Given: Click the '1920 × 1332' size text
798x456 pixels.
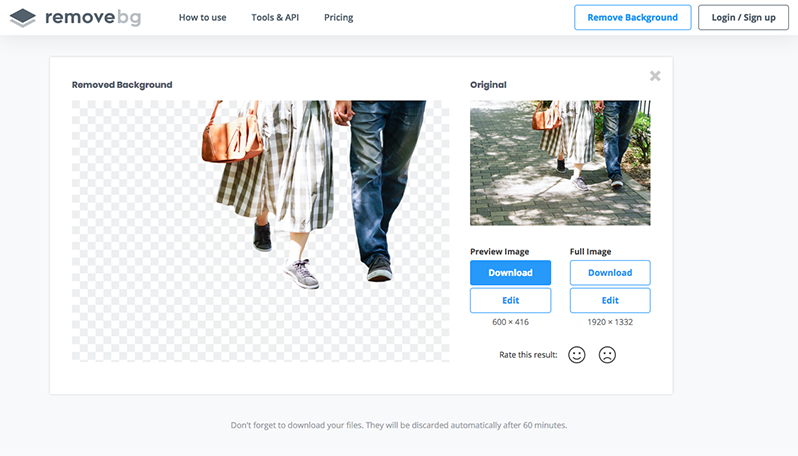Looking at the screenshot, I should coord(610,322).
